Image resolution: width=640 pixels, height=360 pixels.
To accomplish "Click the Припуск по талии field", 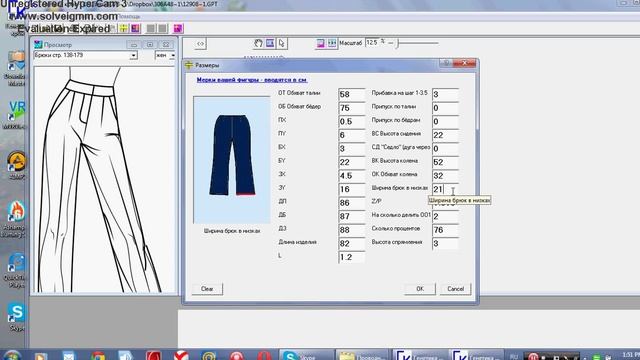I will tap(445, 108).
